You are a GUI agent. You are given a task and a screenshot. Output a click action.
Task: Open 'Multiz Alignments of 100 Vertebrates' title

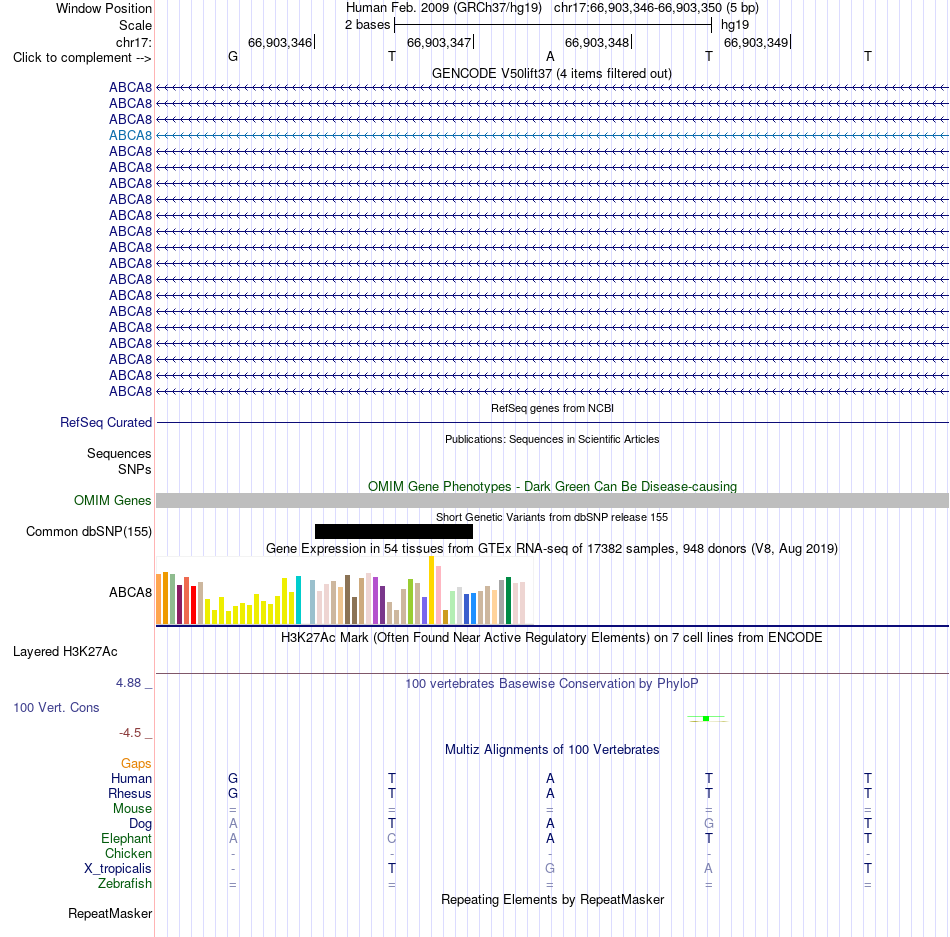pos(552,749)
